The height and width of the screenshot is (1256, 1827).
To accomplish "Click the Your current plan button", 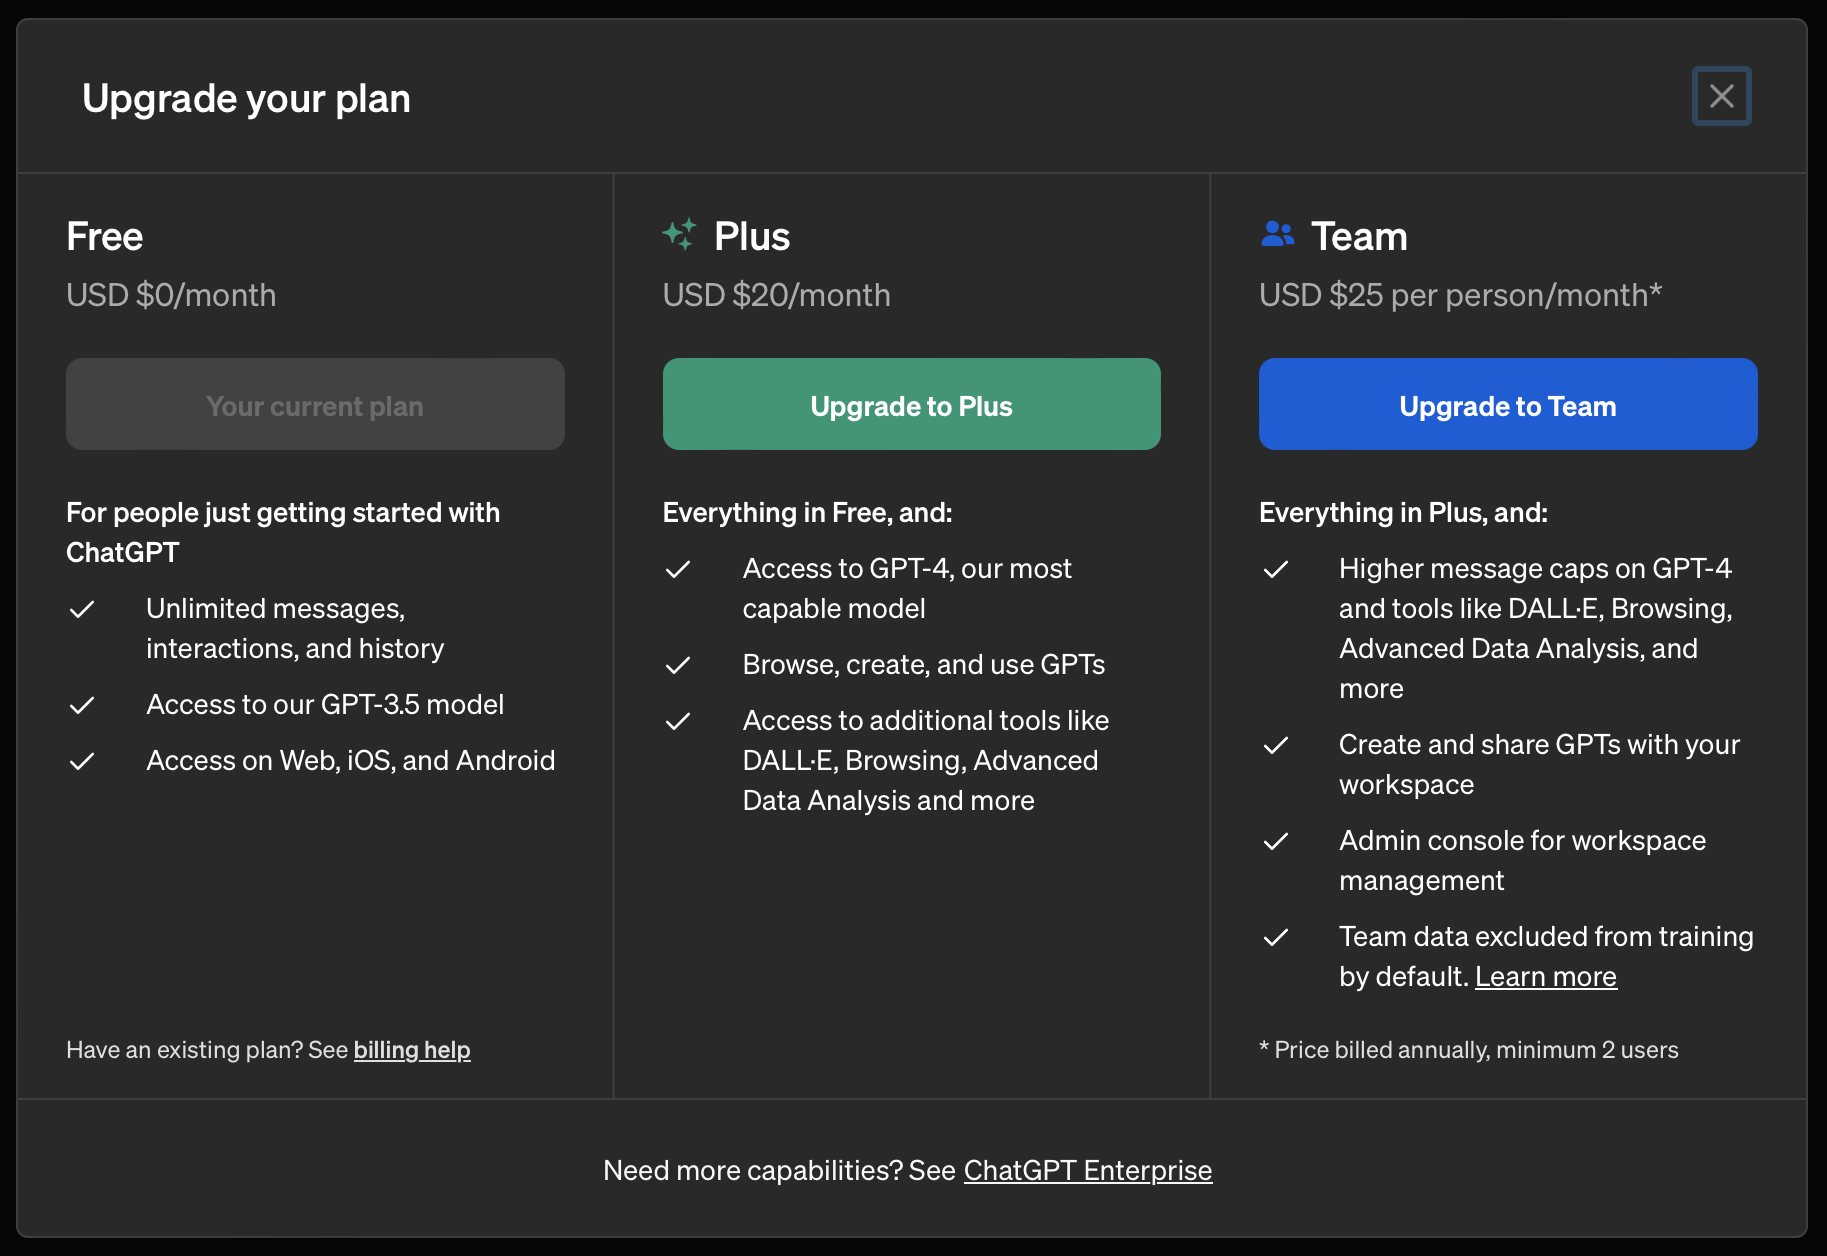I will coord(315,405).
